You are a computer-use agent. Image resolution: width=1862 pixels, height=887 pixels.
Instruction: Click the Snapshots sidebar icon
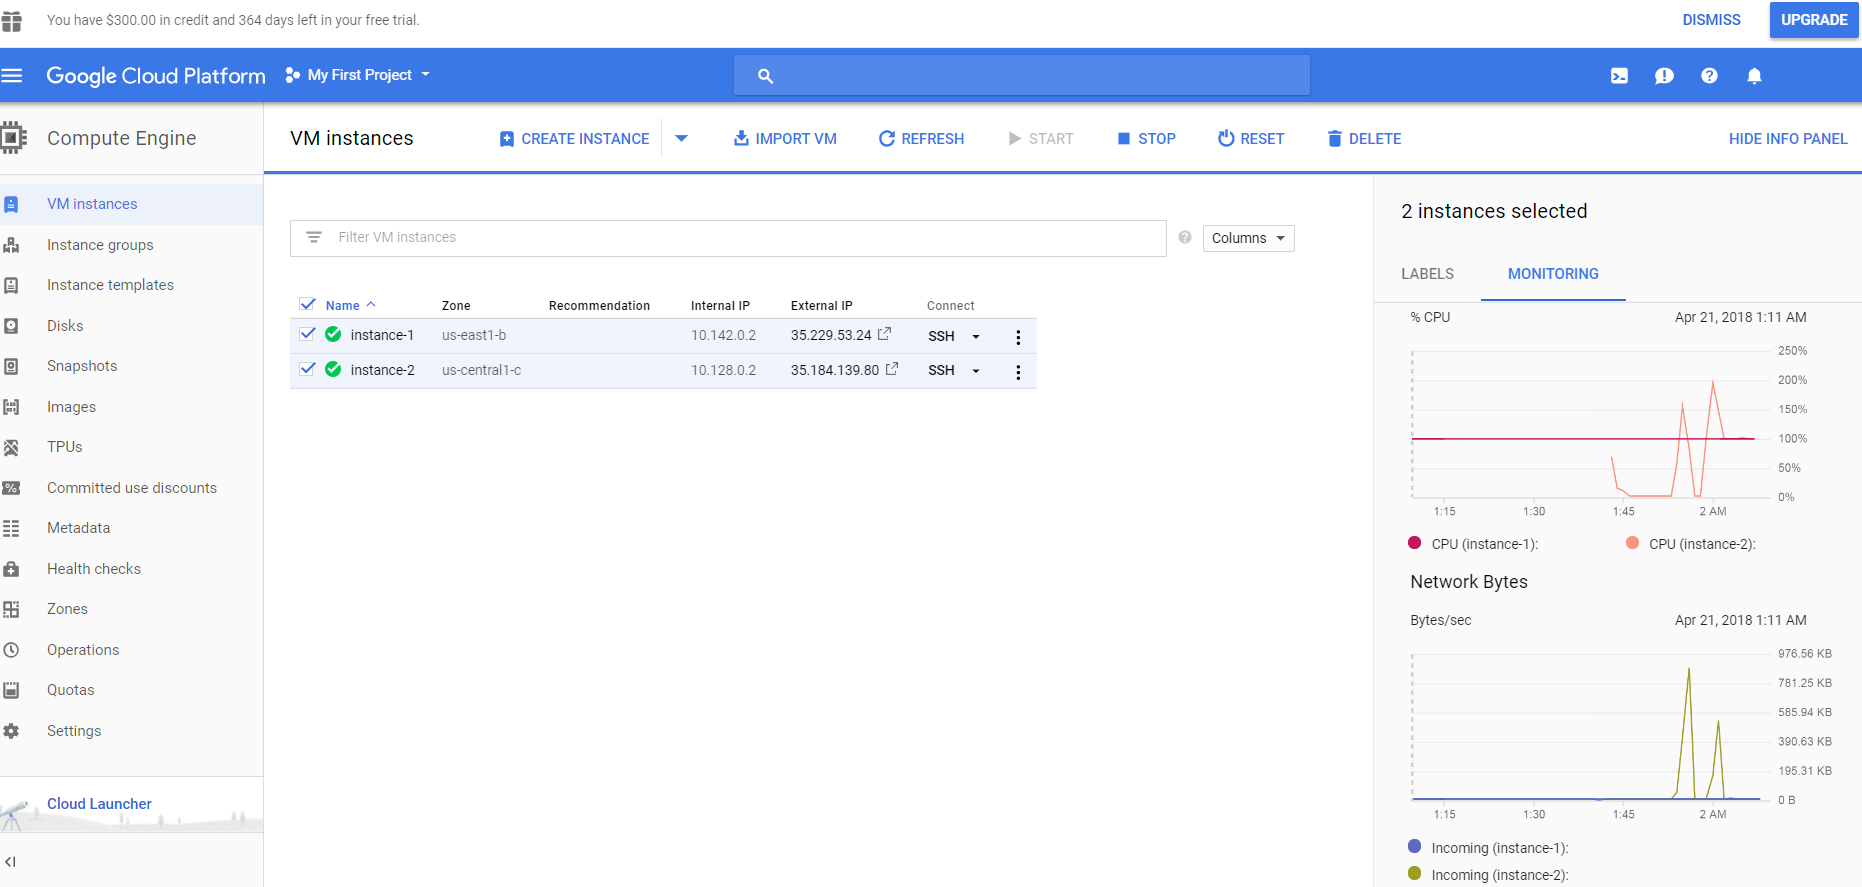point(11,366)
